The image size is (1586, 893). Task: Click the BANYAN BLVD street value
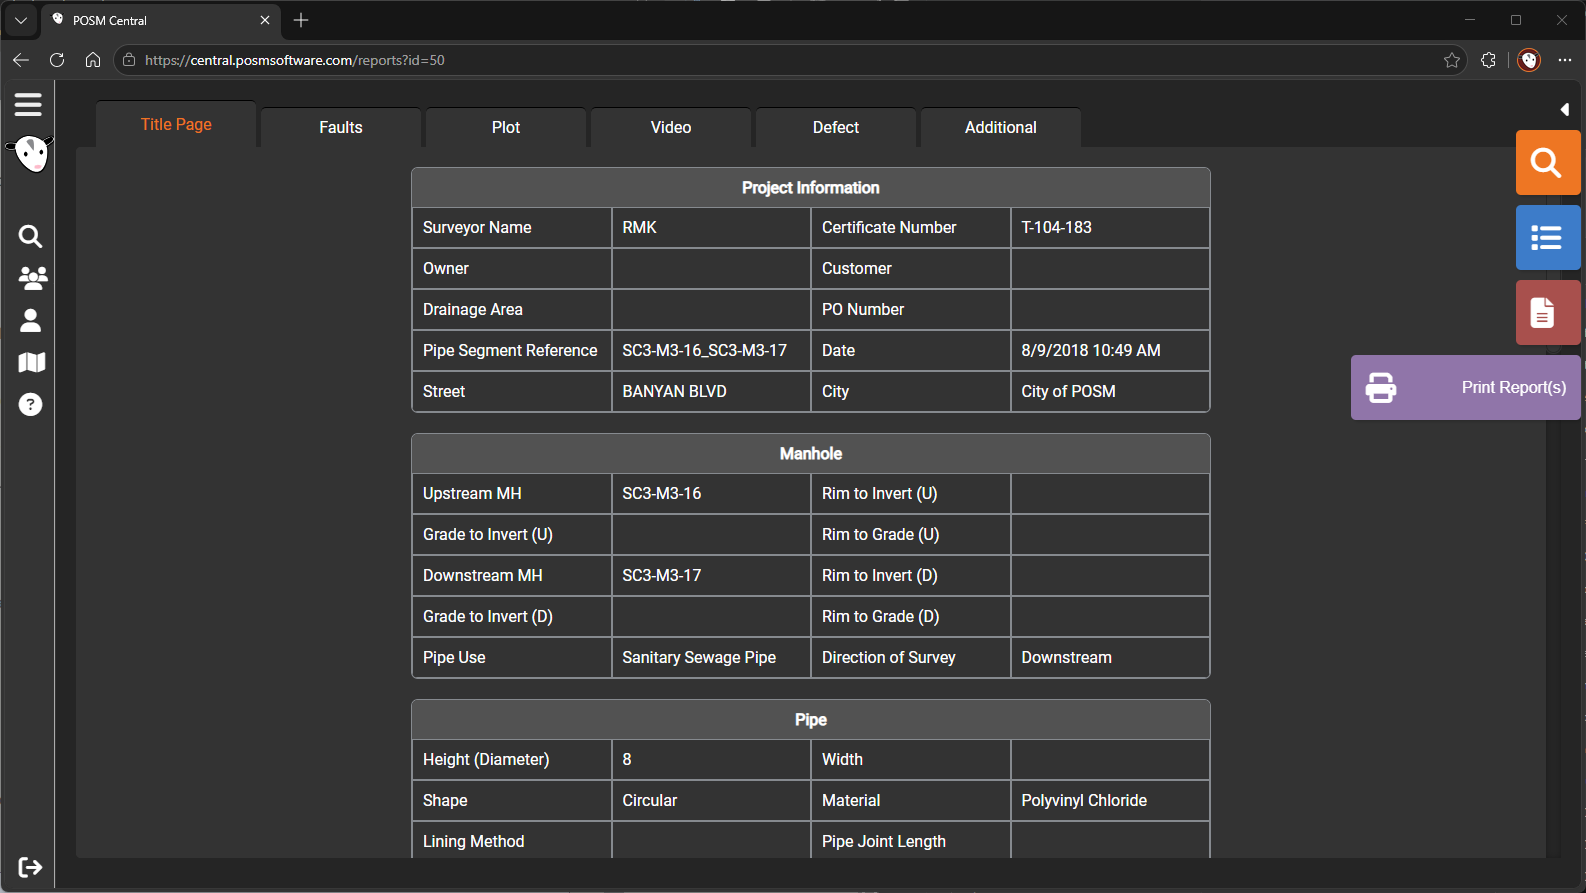[x=675, y=391]
